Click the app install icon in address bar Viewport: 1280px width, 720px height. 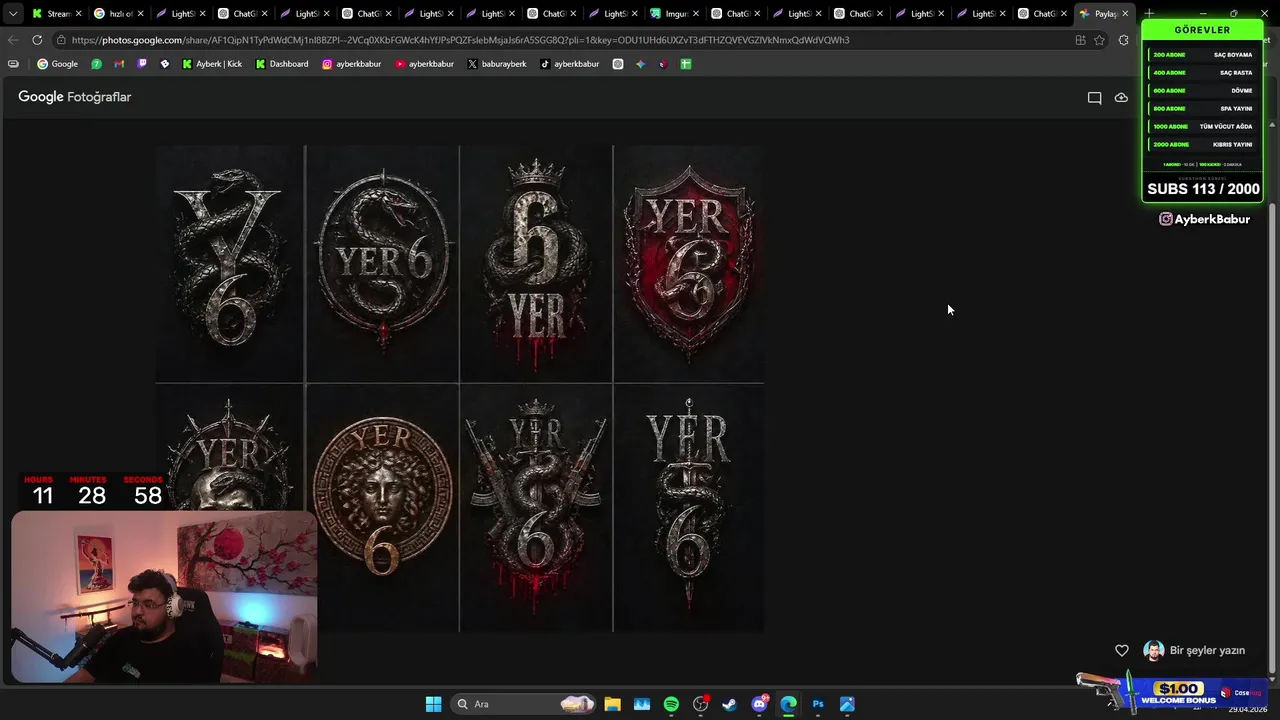point(1080,40)
